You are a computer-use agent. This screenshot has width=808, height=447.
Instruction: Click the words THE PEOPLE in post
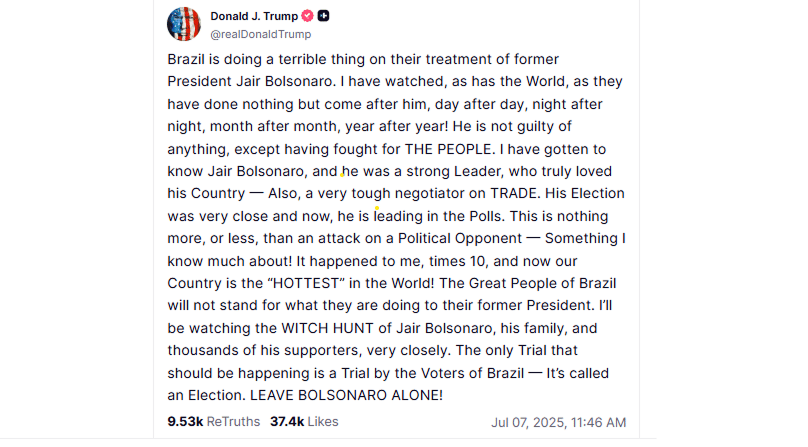point(449,150)
